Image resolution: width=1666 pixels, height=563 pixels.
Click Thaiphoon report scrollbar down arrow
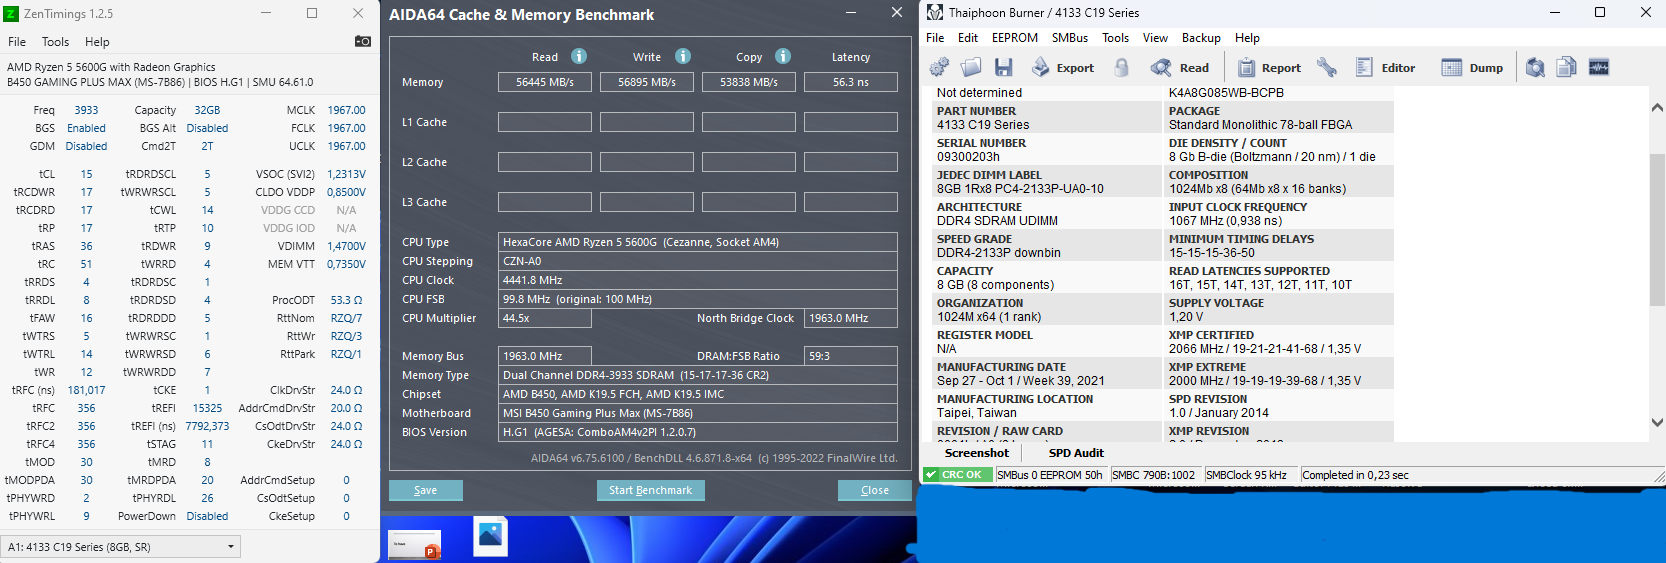1657,422
